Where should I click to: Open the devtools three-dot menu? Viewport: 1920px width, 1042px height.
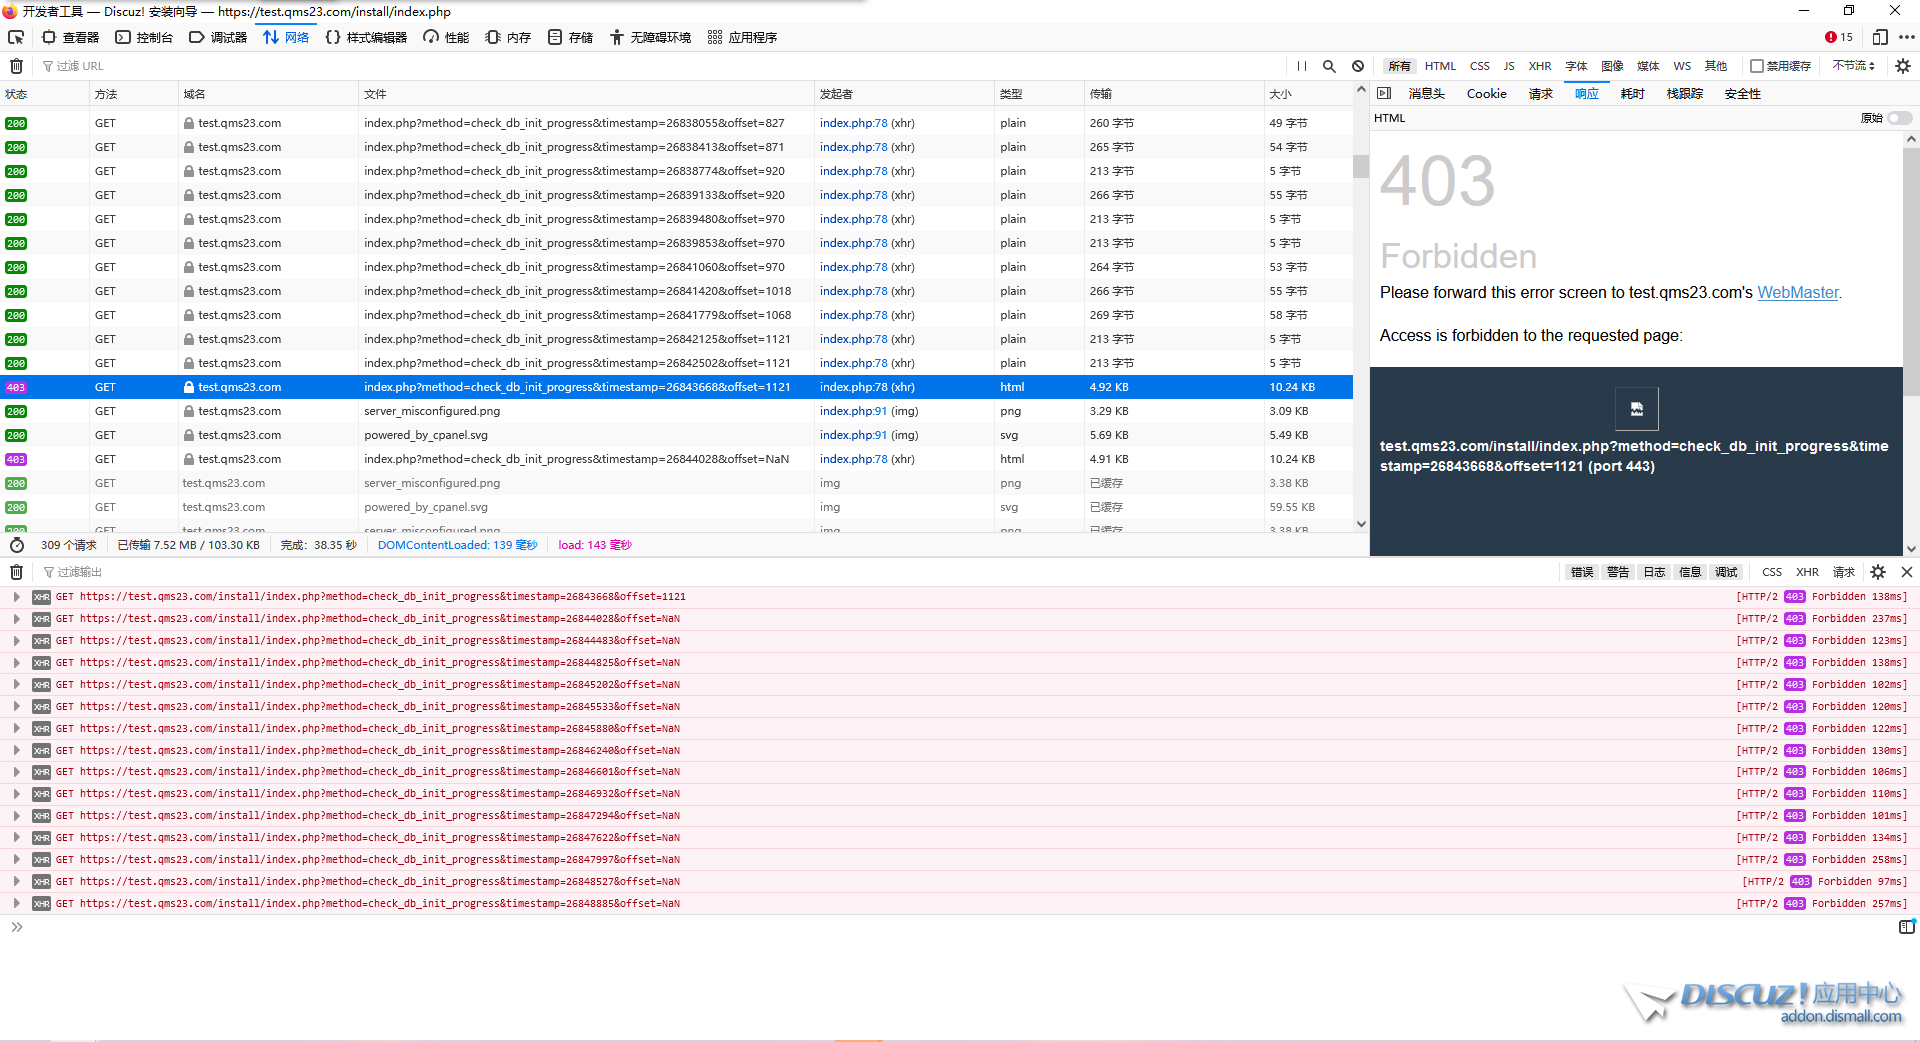point(1906,37)
